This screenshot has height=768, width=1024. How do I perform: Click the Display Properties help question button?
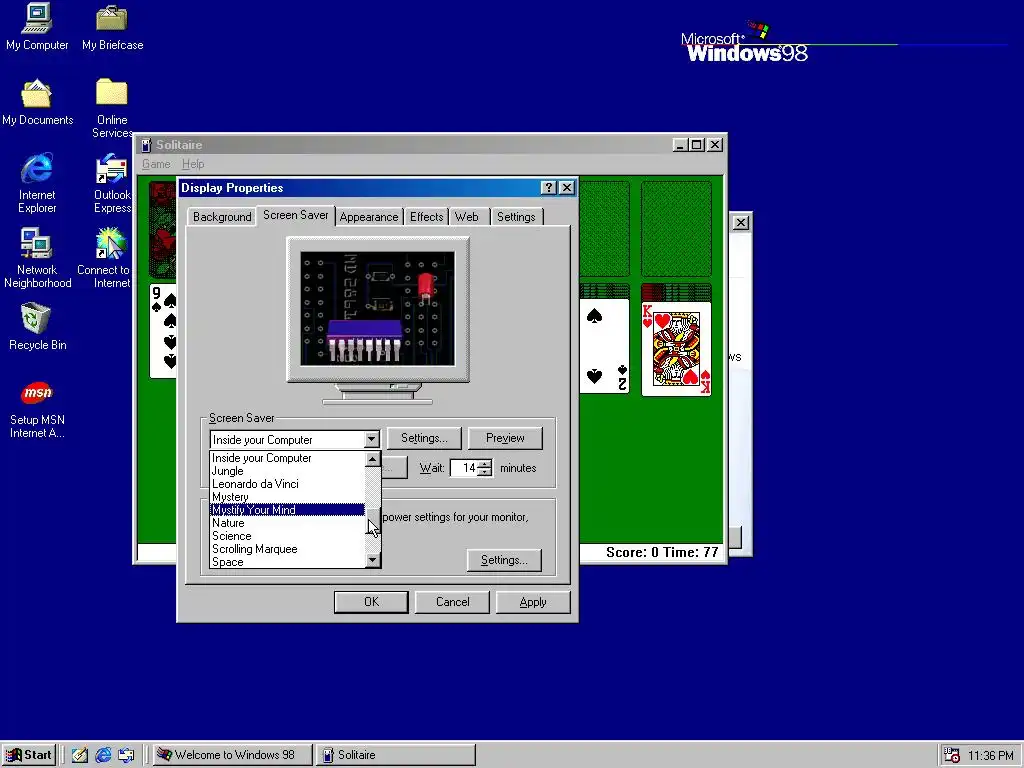(549, 188)
